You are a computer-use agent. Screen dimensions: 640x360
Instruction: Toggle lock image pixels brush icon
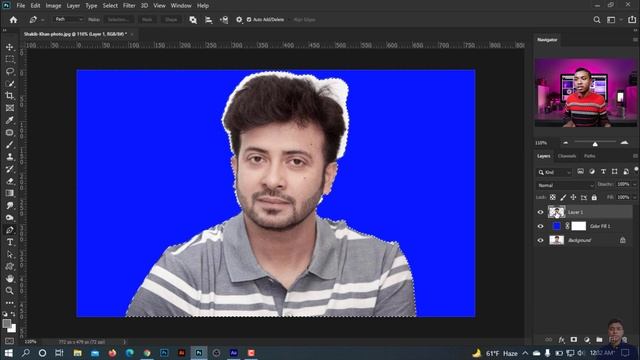[563, 198]
